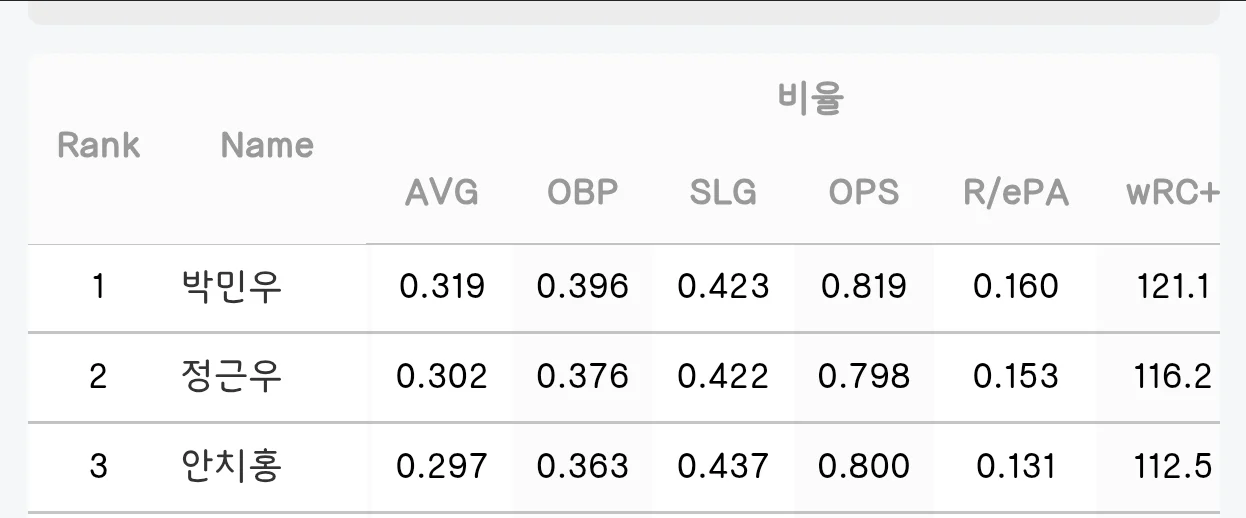Click OBP value 0.363 cell

click(583, 466)
